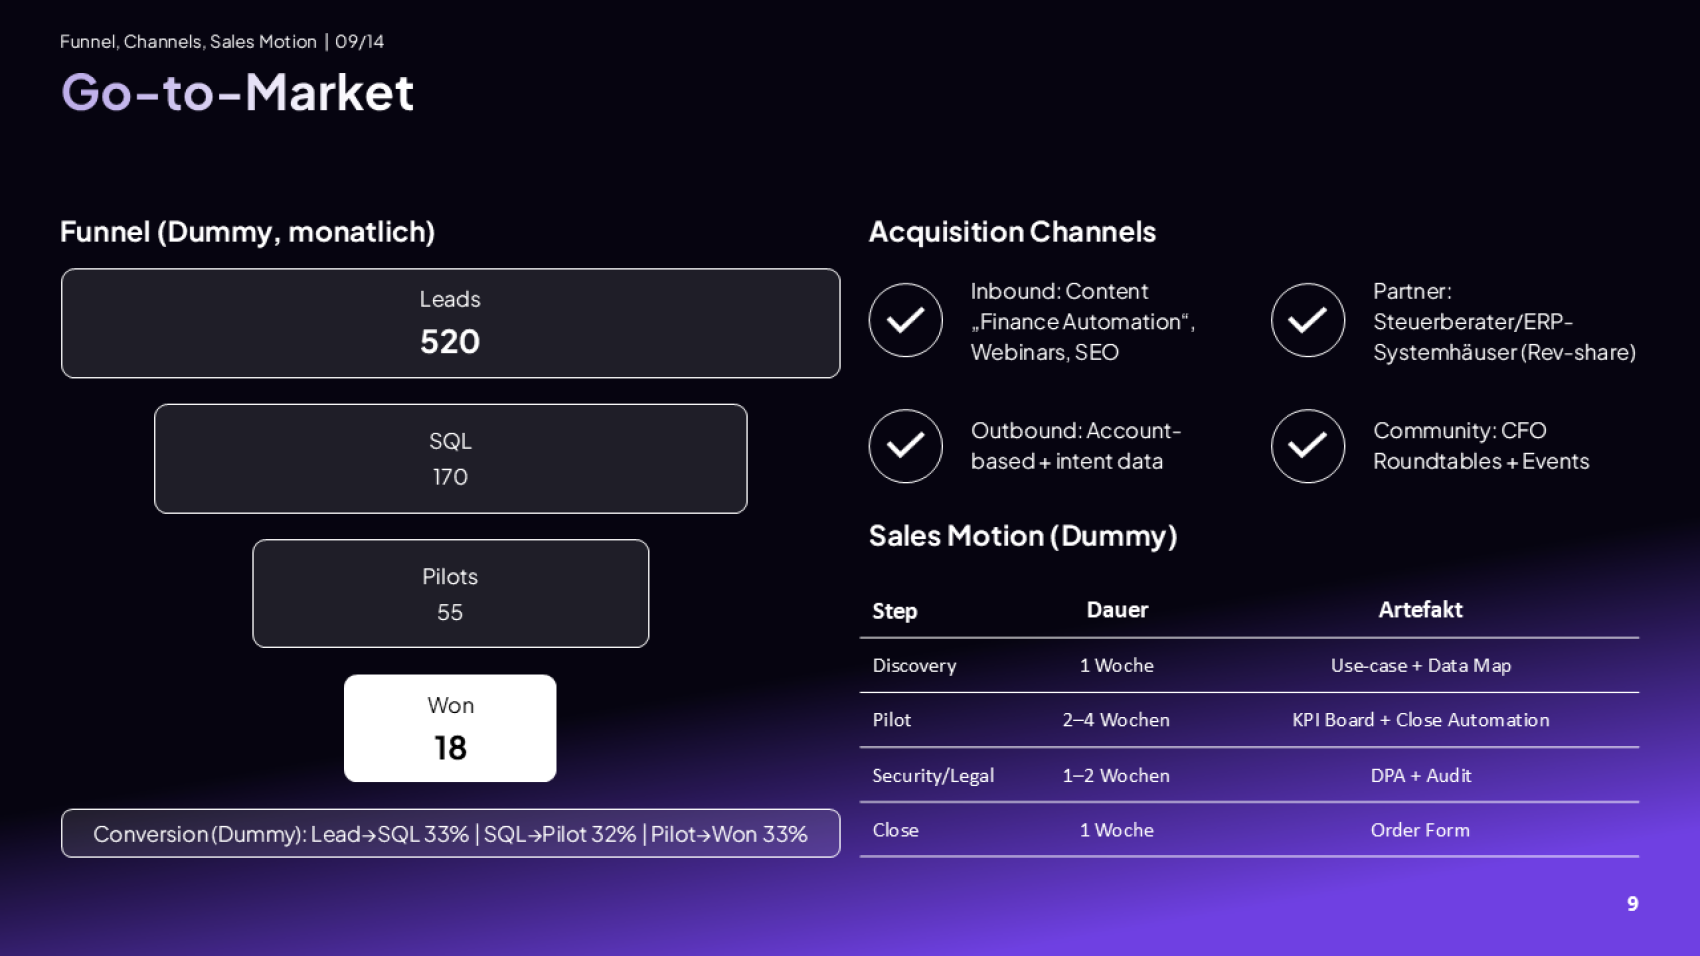Click the Artefakt column header
Screen dimensions: 1700x956
[x=1420, y=610]
